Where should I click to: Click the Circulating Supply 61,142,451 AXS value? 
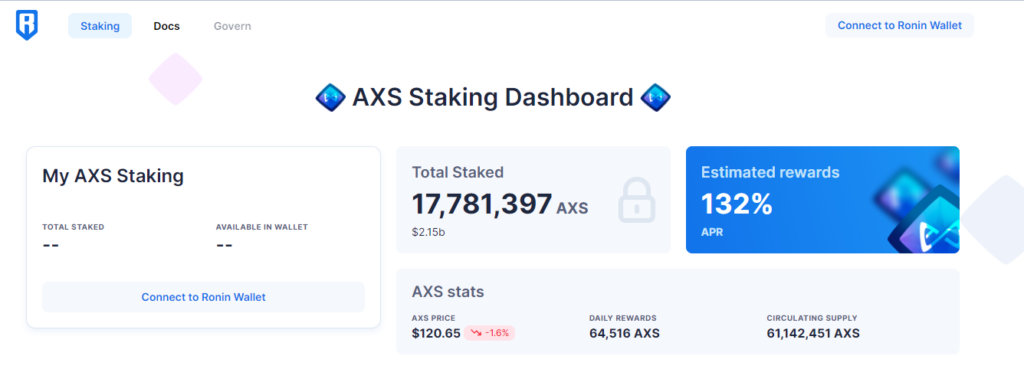[813, 334]
